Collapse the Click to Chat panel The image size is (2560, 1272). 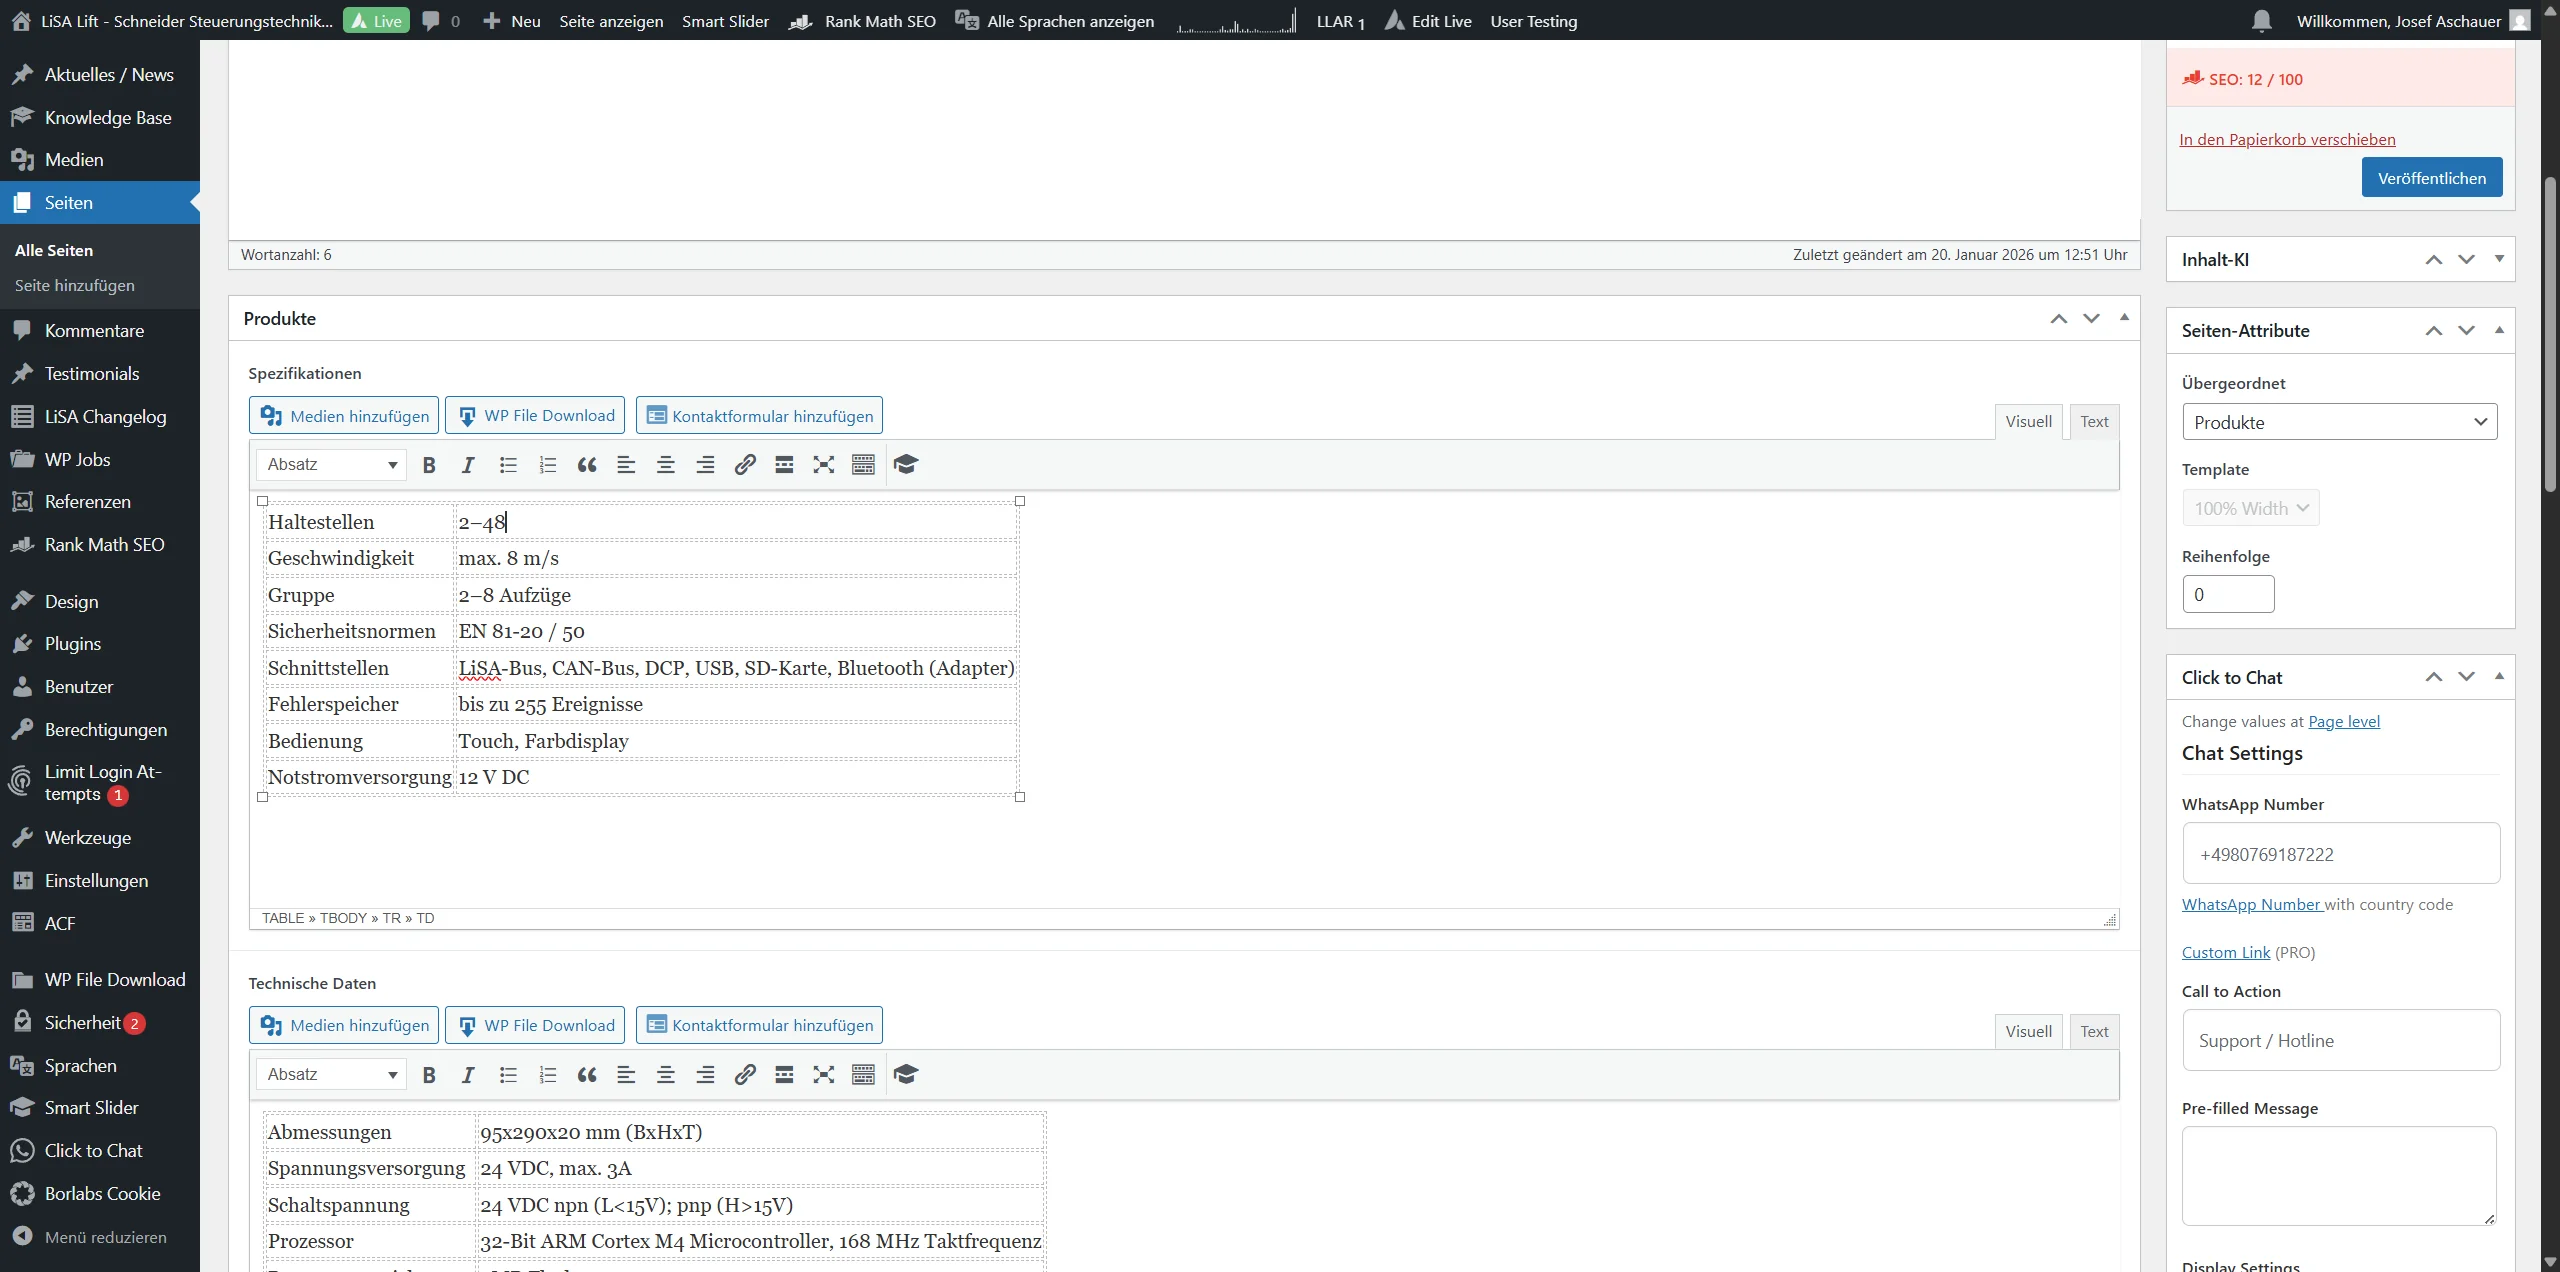(x=2498, y=677)
